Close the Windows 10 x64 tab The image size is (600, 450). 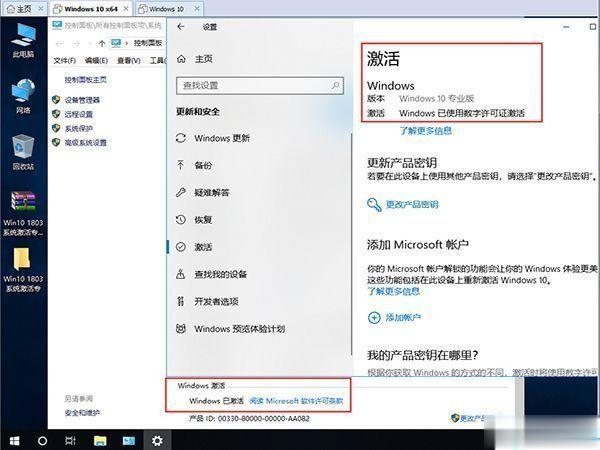point(126,8)
